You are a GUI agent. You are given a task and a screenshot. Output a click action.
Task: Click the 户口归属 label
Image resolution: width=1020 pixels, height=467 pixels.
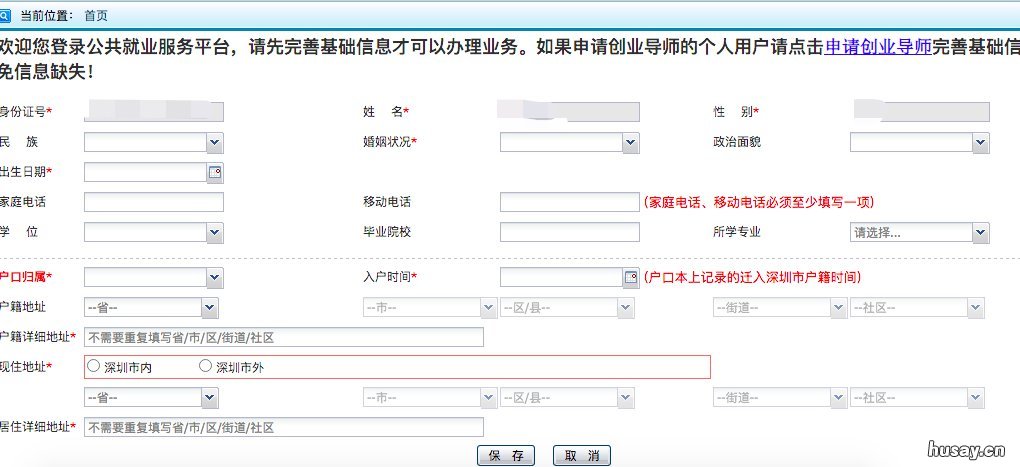click(x=26, y=277)
